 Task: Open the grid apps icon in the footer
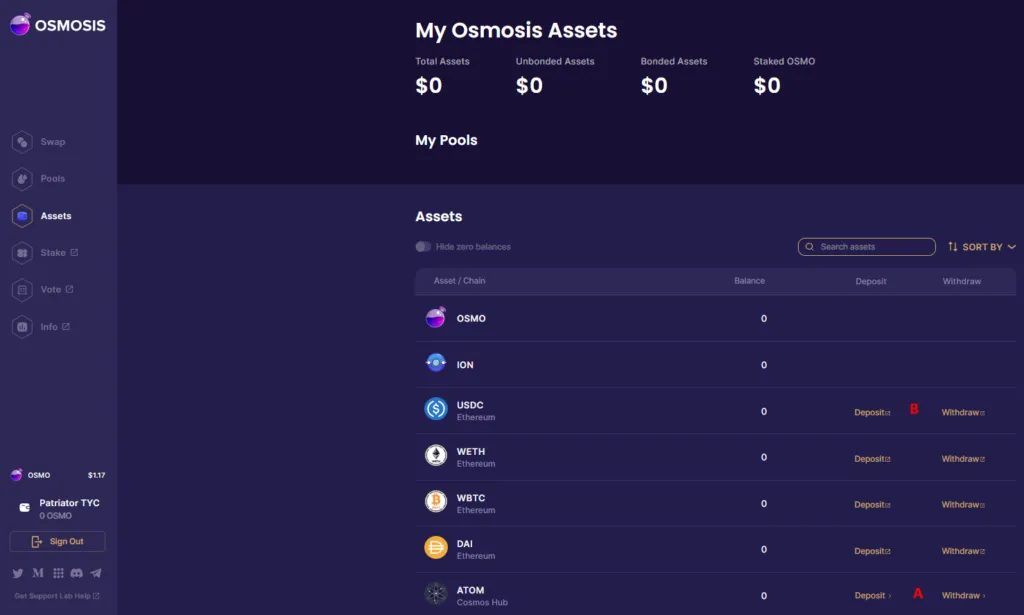point(58,573)
